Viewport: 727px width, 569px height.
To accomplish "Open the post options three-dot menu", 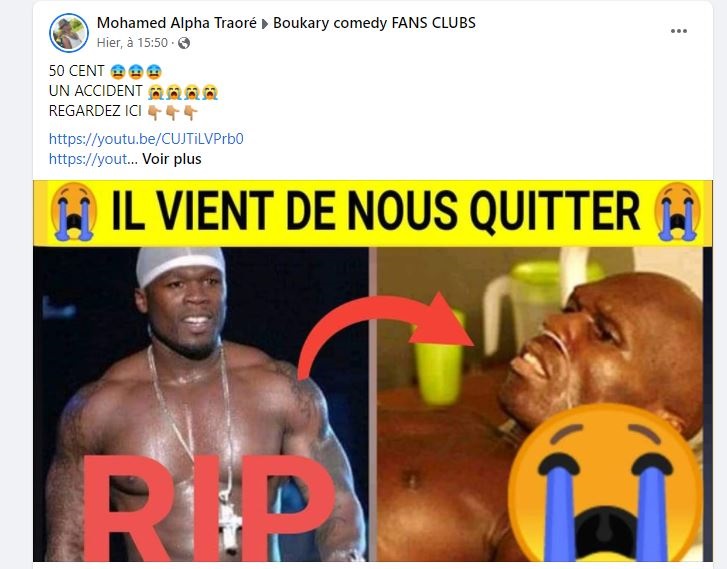I will point(678,31).
